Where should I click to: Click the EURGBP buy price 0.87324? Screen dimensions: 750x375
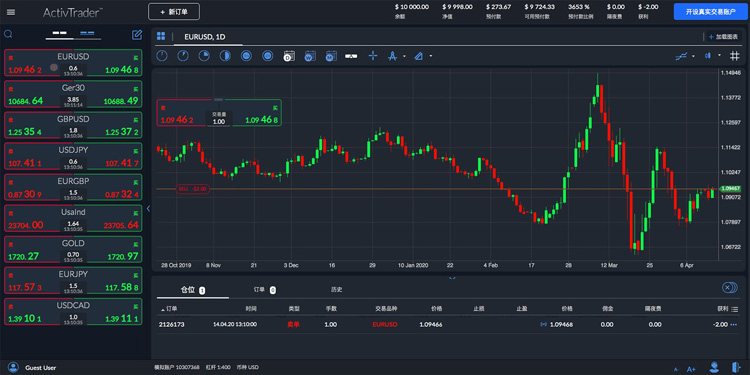click(121, 195)
